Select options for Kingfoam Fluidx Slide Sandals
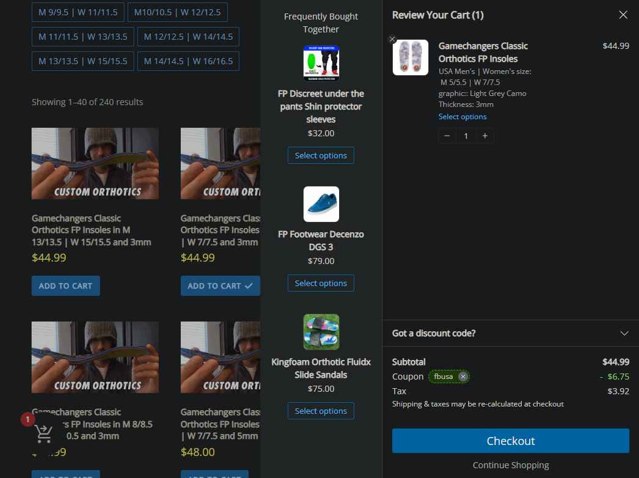Image resolution: width=639 pixels, height=478 pixels. pos(321,411)
